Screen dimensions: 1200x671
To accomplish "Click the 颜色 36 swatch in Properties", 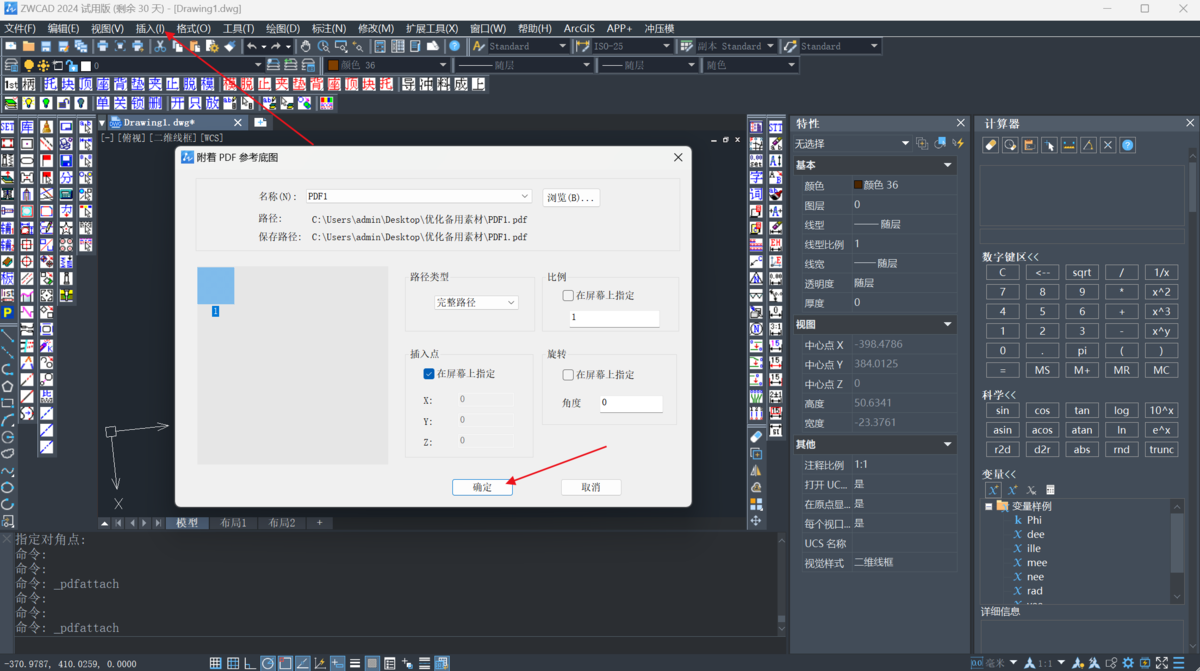I will point(858,185).
